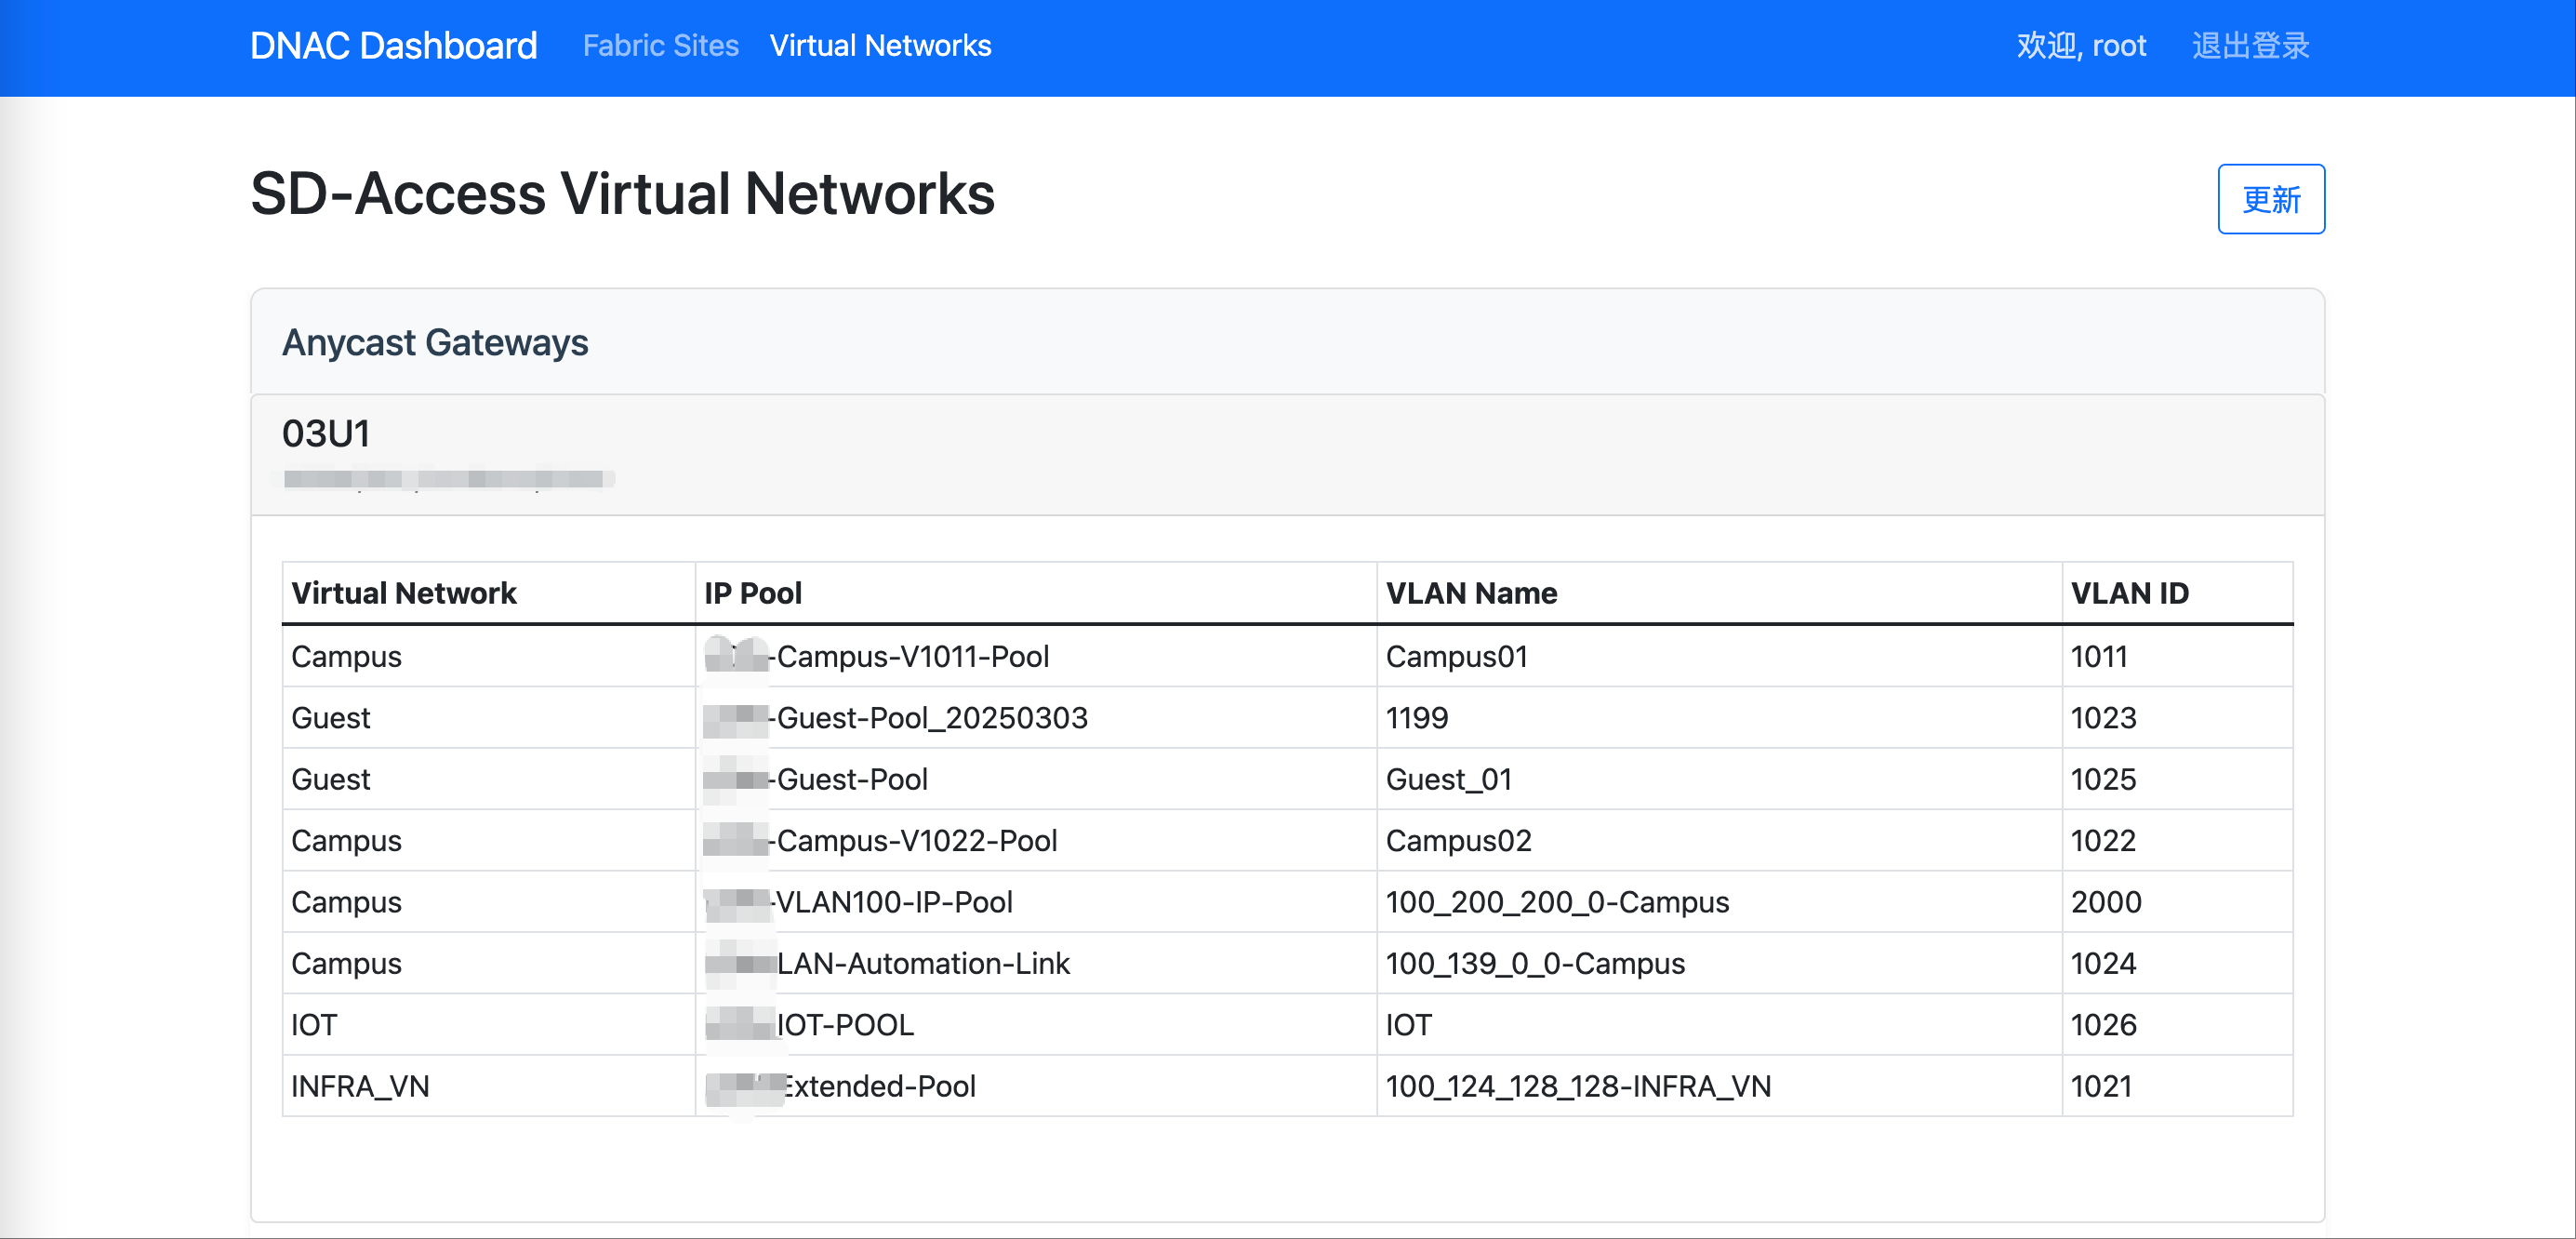Screen dimensions: 2576x1239
Task: Select the Guest_01 VLAN name cell
Action: point(1719,779)
